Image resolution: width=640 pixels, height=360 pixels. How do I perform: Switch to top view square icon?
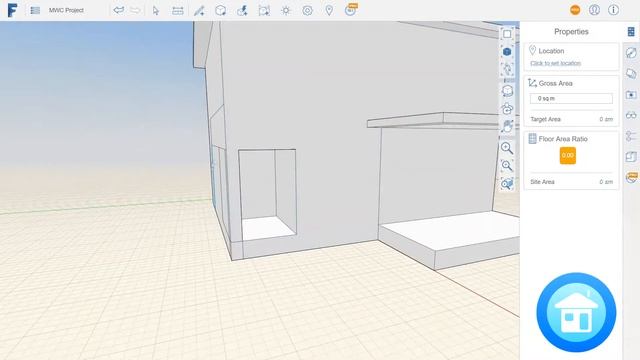click(507, 34)
